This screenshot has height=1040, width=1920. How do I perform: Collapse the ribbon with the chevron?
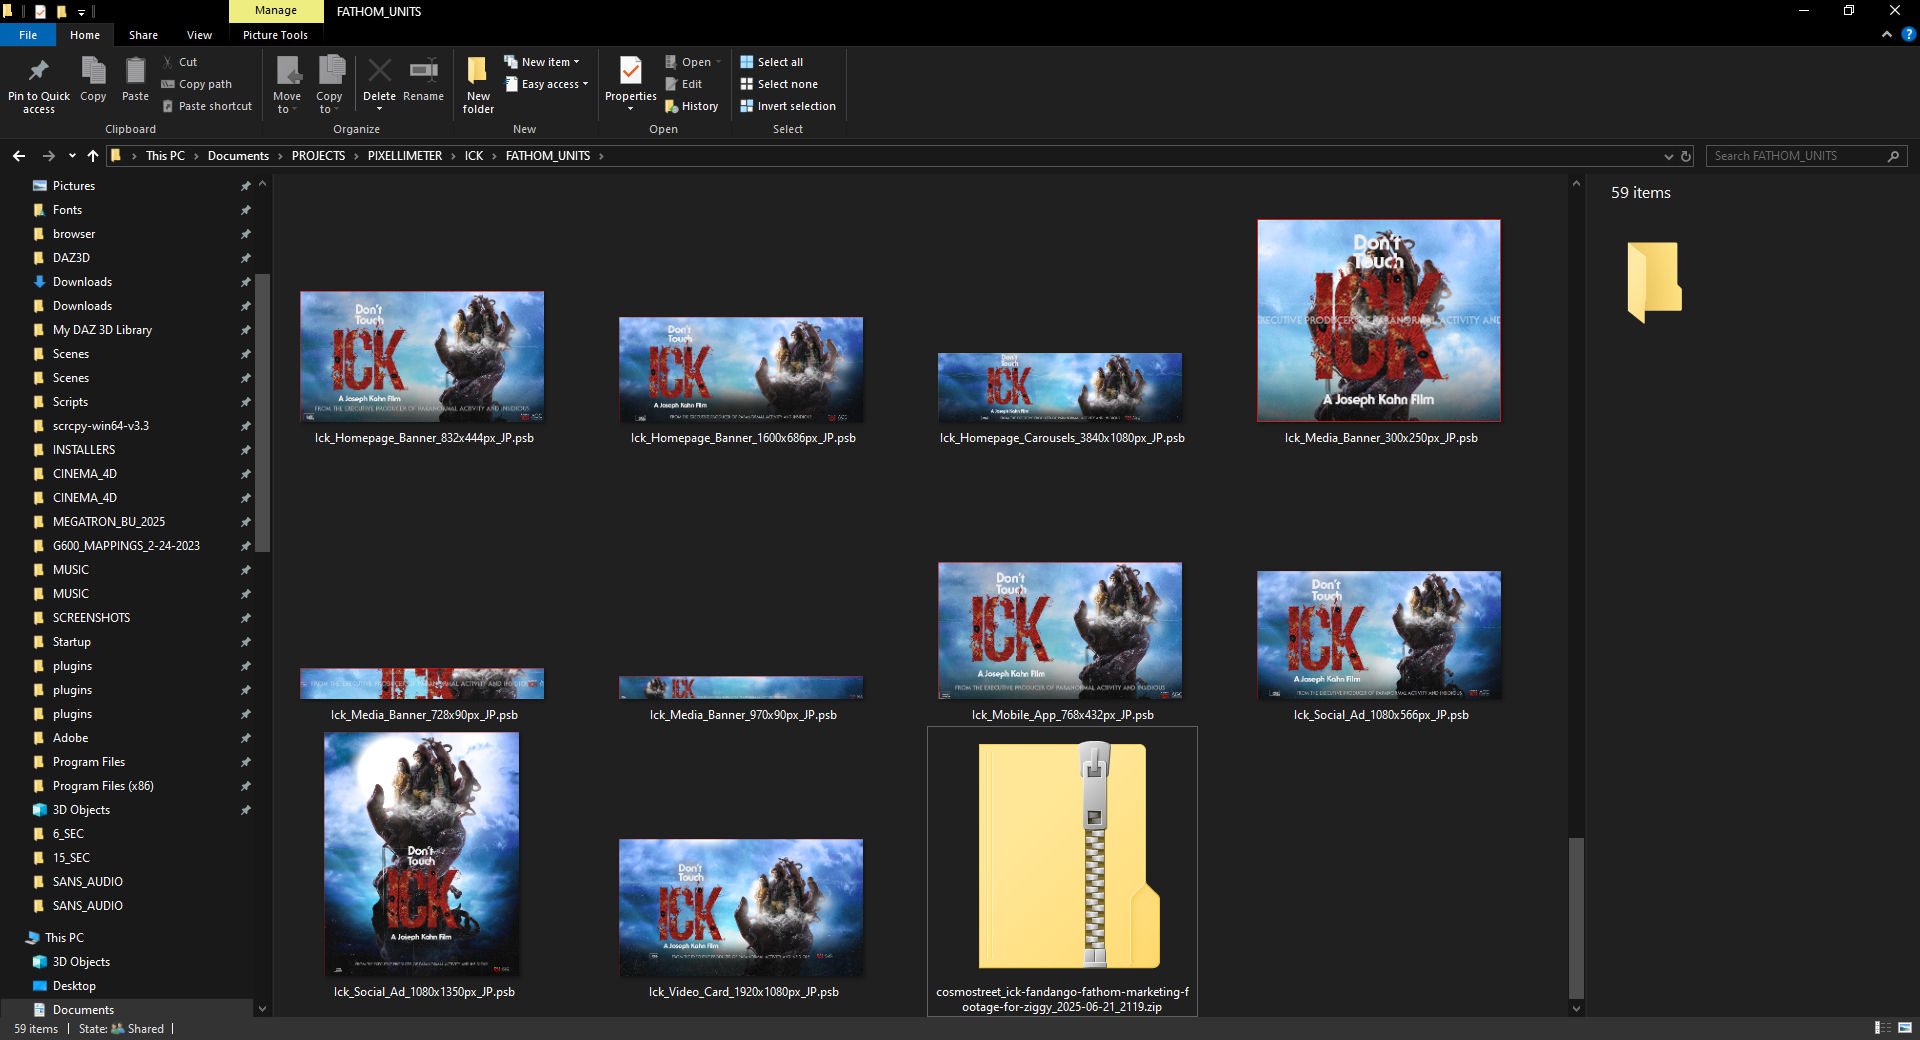pyautogui.click(x=1887, y=34)
